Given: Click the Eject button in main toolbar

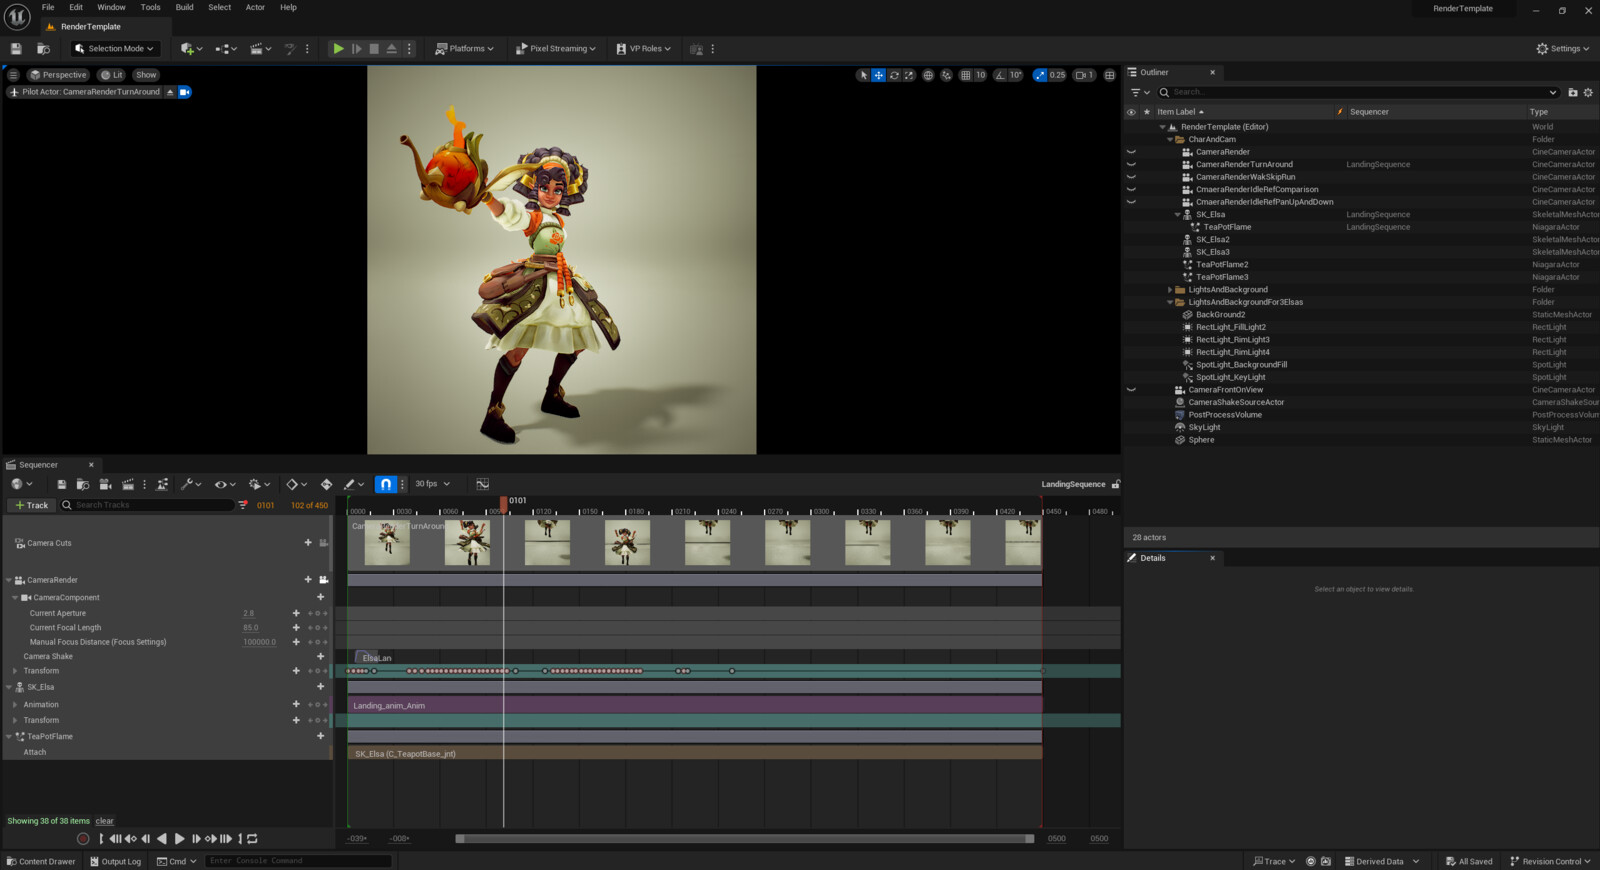Looking at the screenshot, I should click(392, 48).
